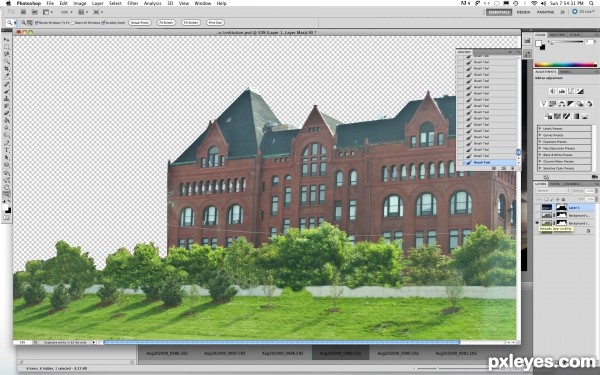
Task: Select the Eyedropper tool
Action: tap(7, 76)
